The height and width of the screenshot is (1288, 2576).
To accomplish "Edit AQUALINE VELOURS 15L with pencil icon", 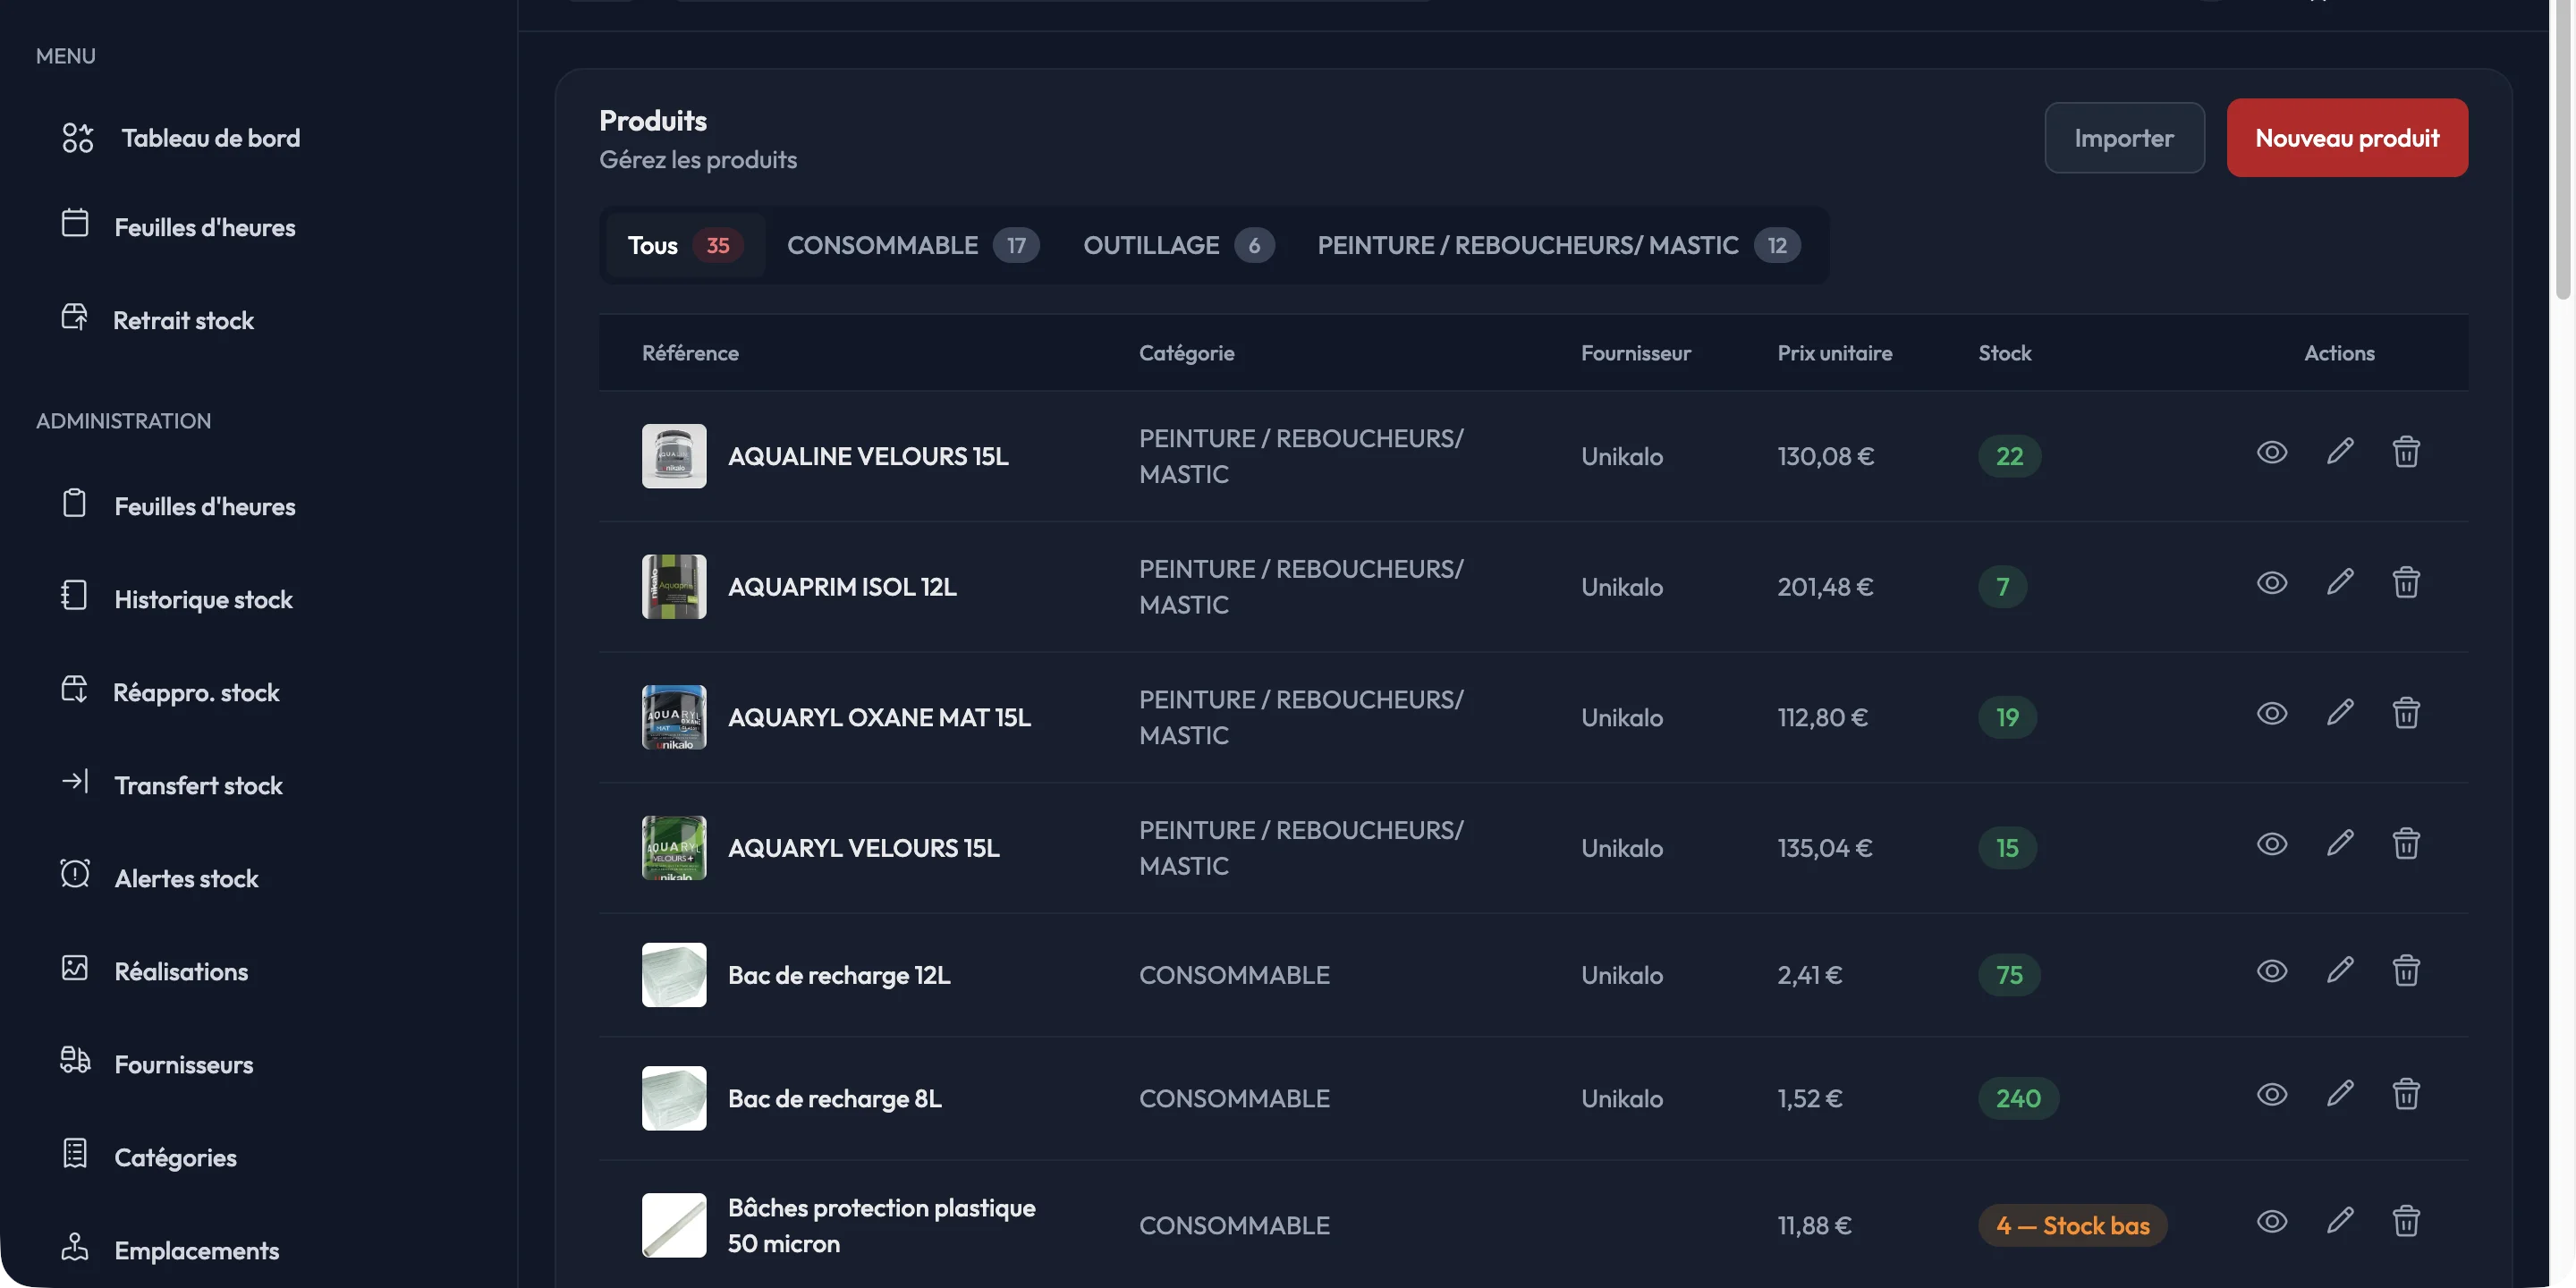I will tap(2339, 452).
